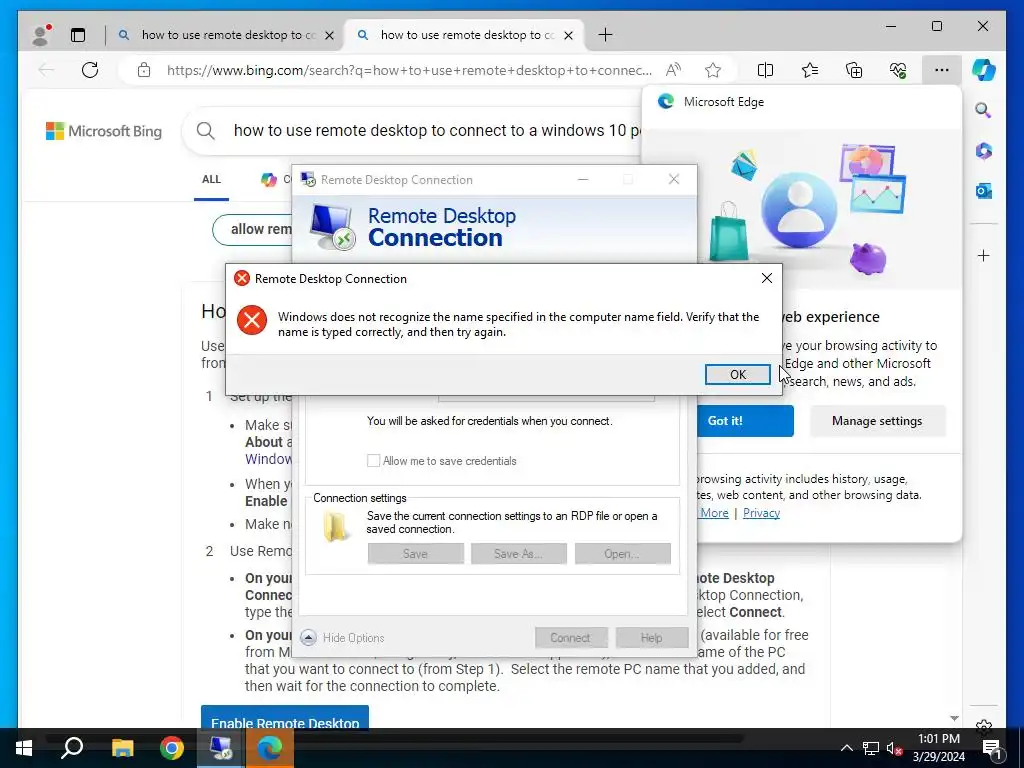This screenshot has width=1024, height=768.
Task: Click OK in the error dialog
Action: tap(737, 374)
